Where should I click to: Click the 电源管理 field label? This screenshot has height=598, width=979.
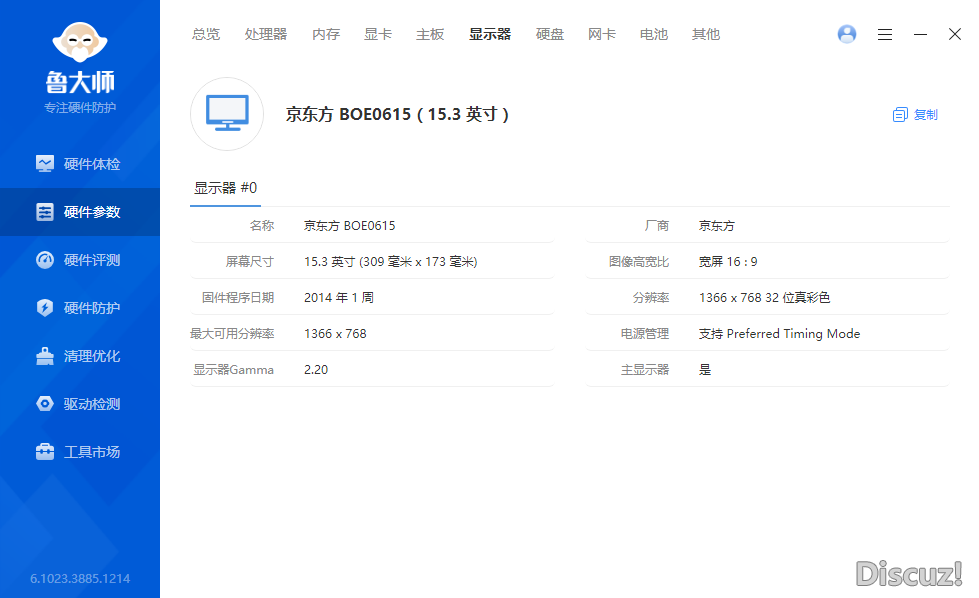[x=644, y=334]
